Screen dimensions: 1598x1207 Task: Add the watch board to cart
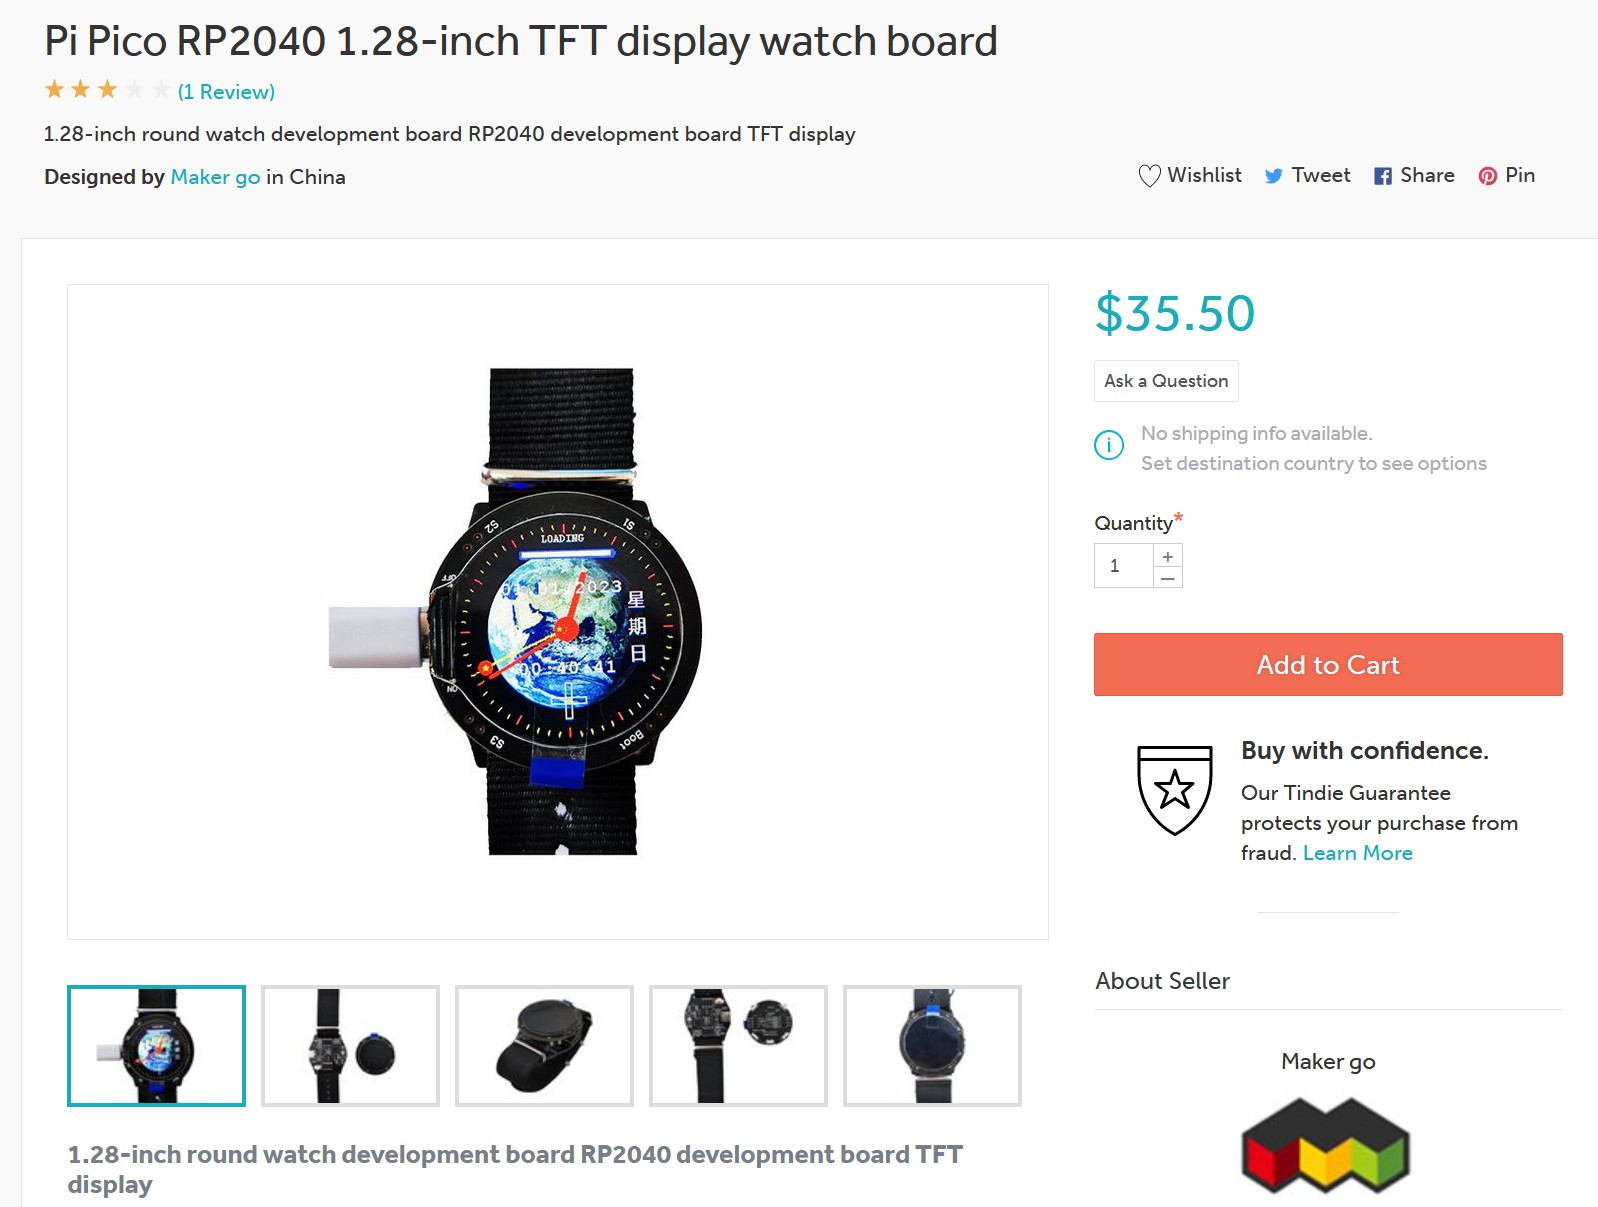pos(1328,664)
